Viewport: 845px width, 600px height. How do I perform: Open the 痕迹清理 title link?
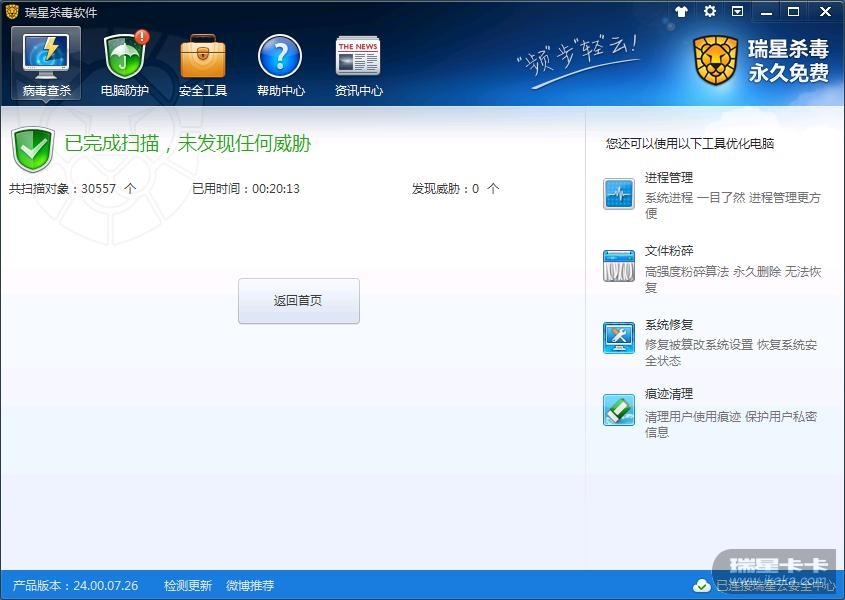pyautogui.click(x=669, y=394)
